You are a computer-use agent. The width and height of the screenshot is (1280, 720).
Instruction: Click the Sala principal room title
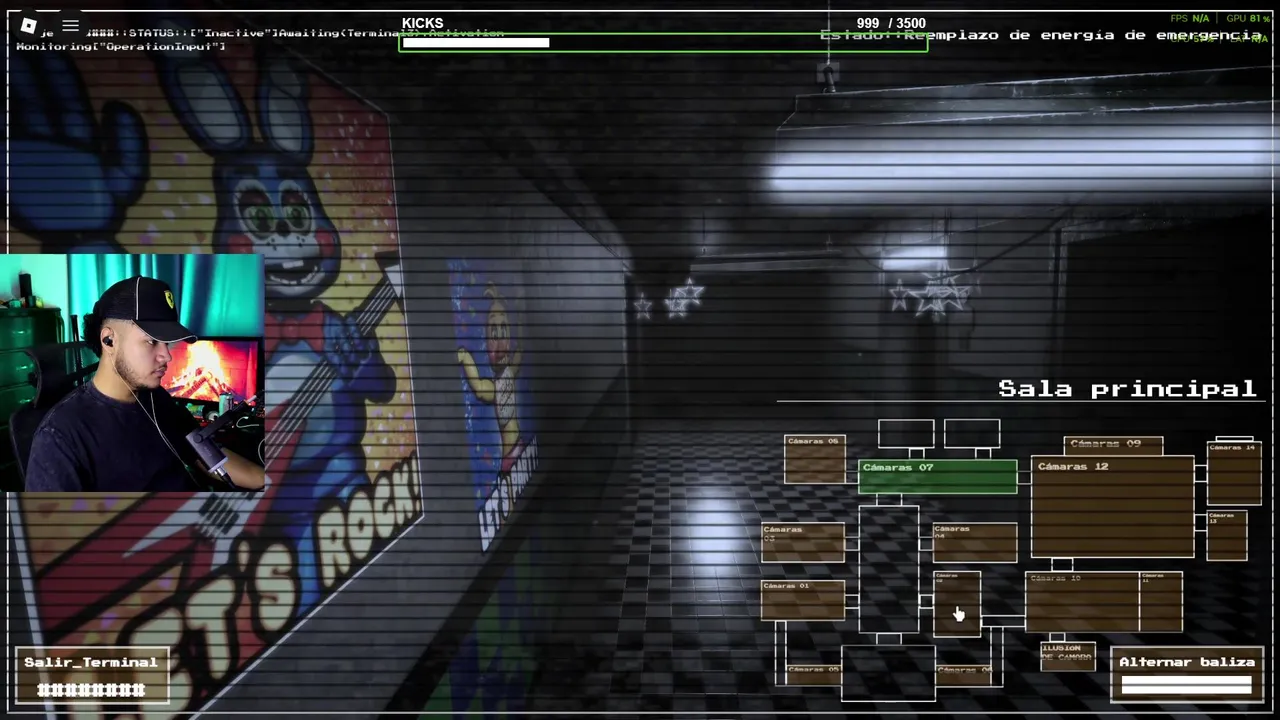pyautogui.click(x=1127, y=388)
